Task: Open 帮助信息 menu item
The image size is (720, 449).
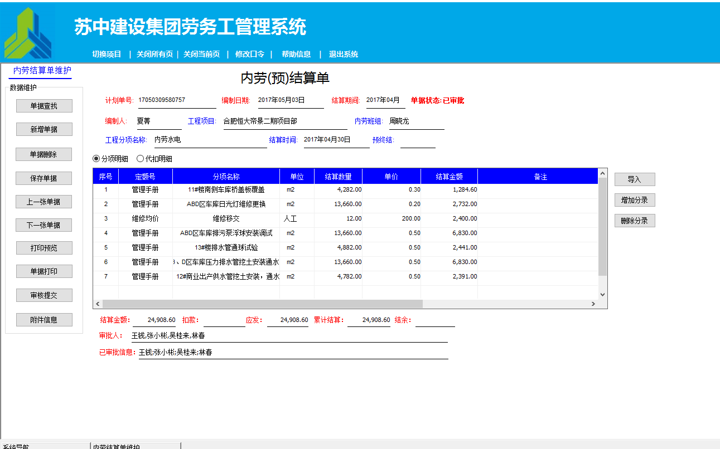Action: point(296,54)
